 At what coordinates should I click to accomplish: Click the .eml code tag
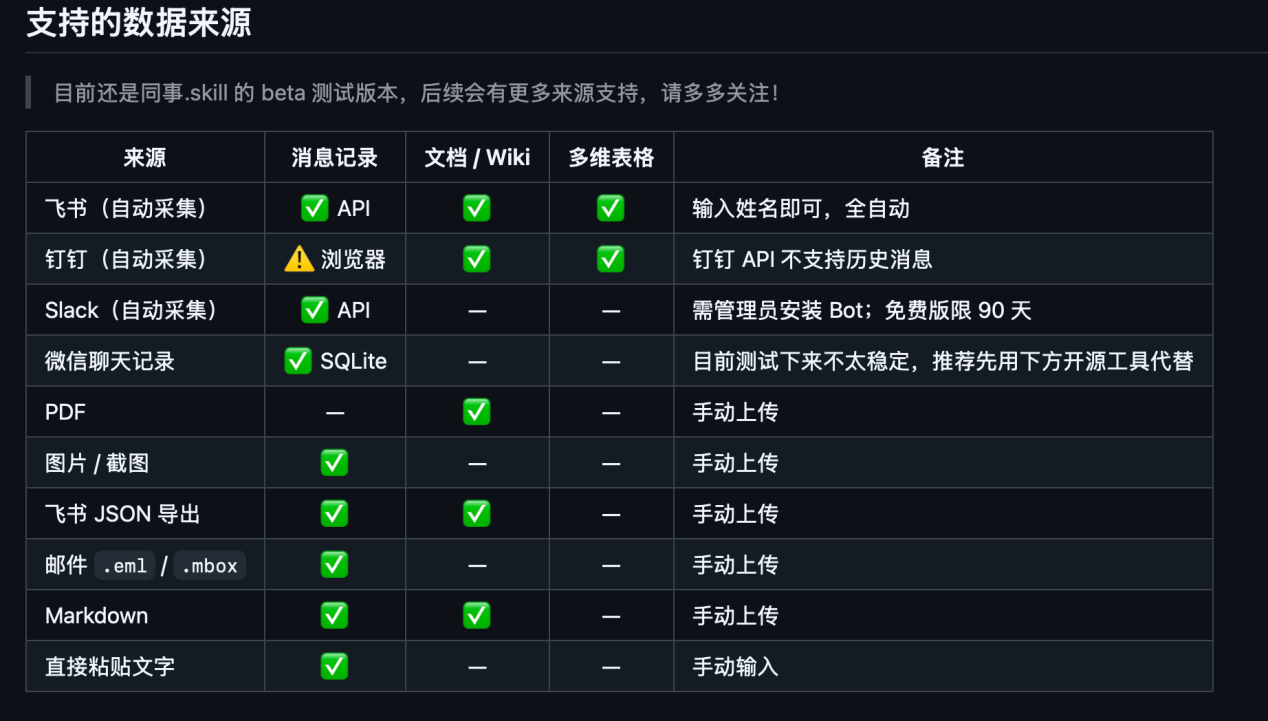[125, 566]
